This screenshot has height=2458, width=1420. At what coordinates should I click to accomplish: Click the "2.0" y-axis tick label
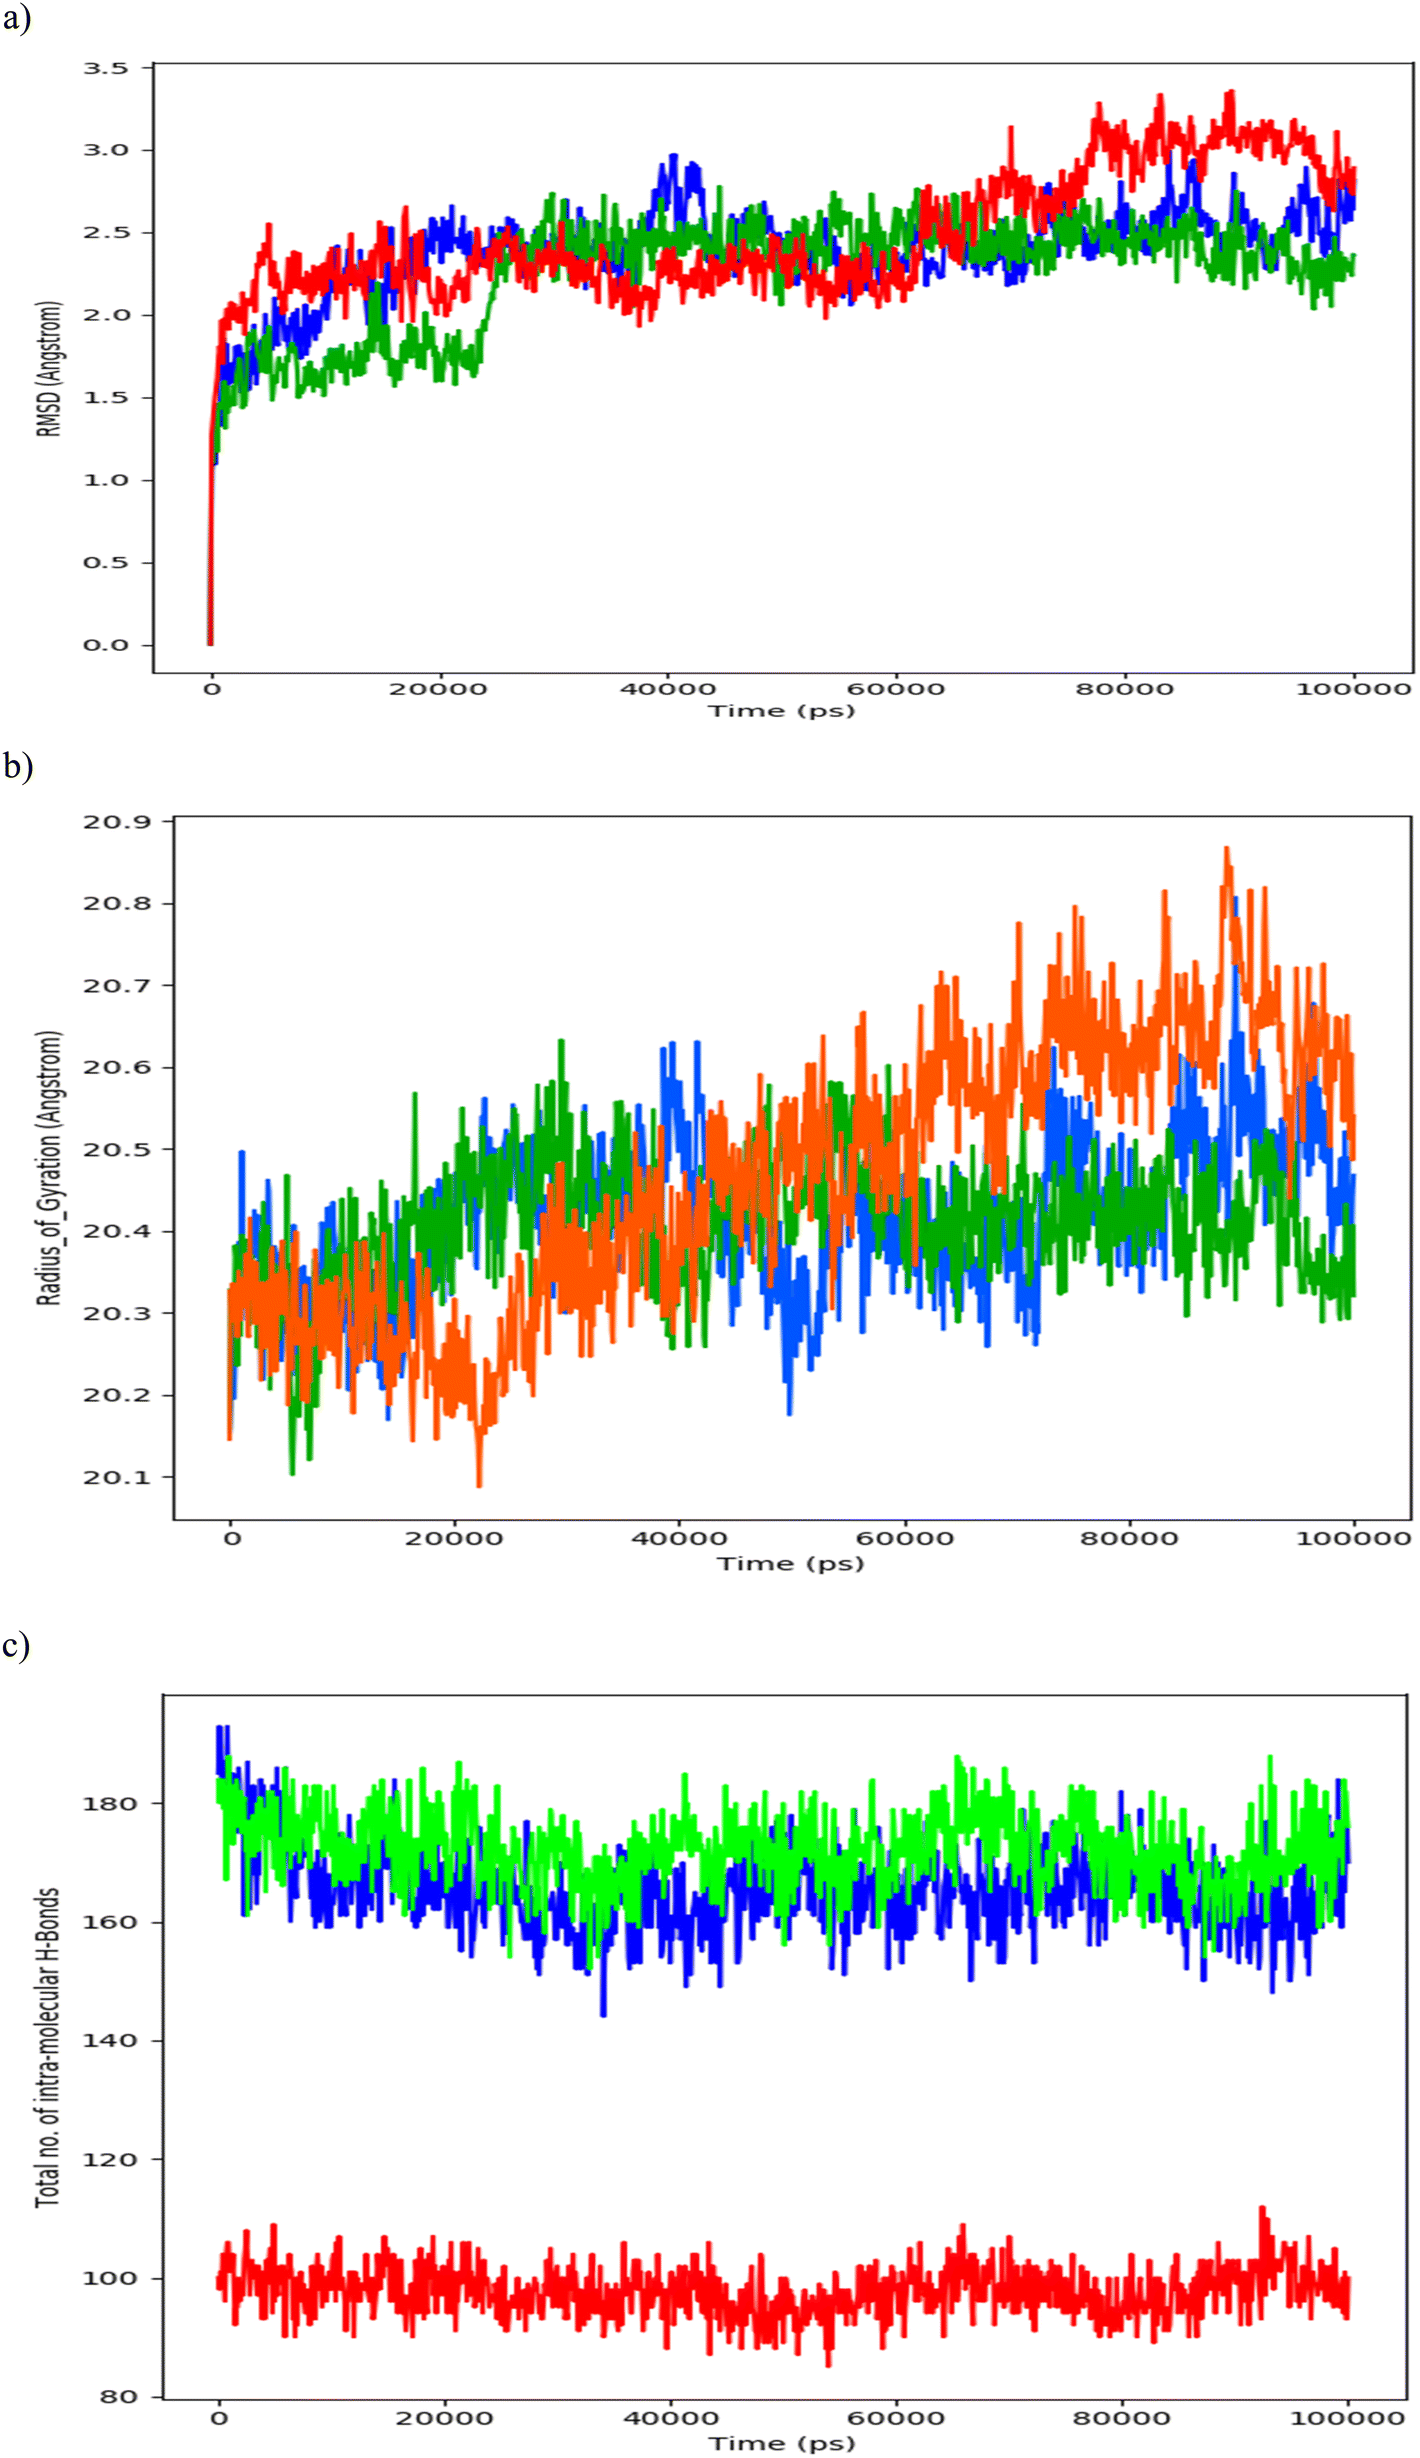106,315
